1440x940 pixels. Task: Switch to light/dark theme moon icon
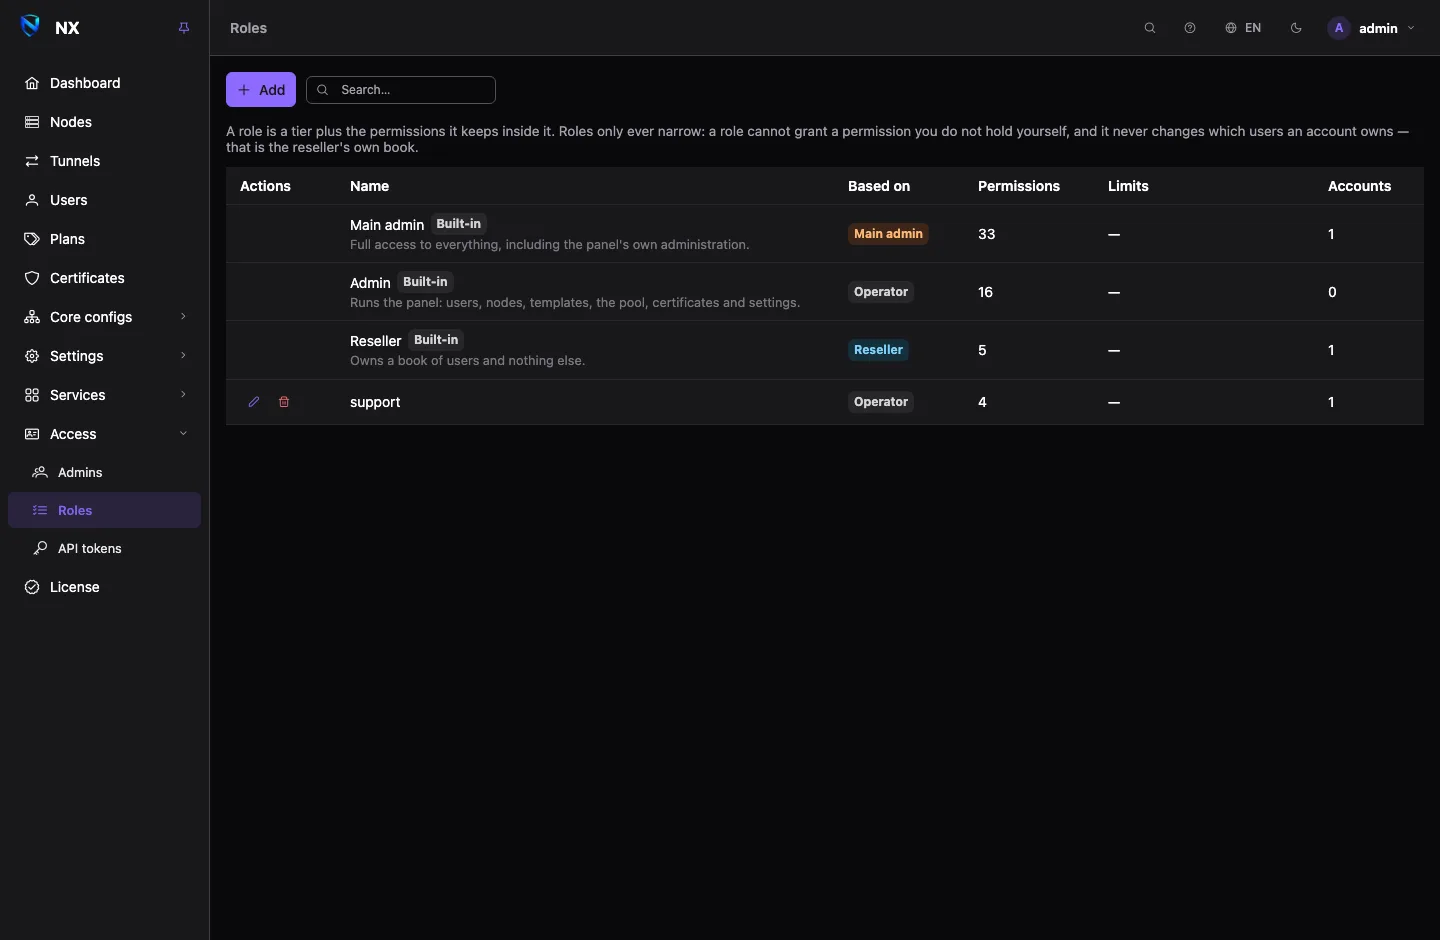[1297, 28]
